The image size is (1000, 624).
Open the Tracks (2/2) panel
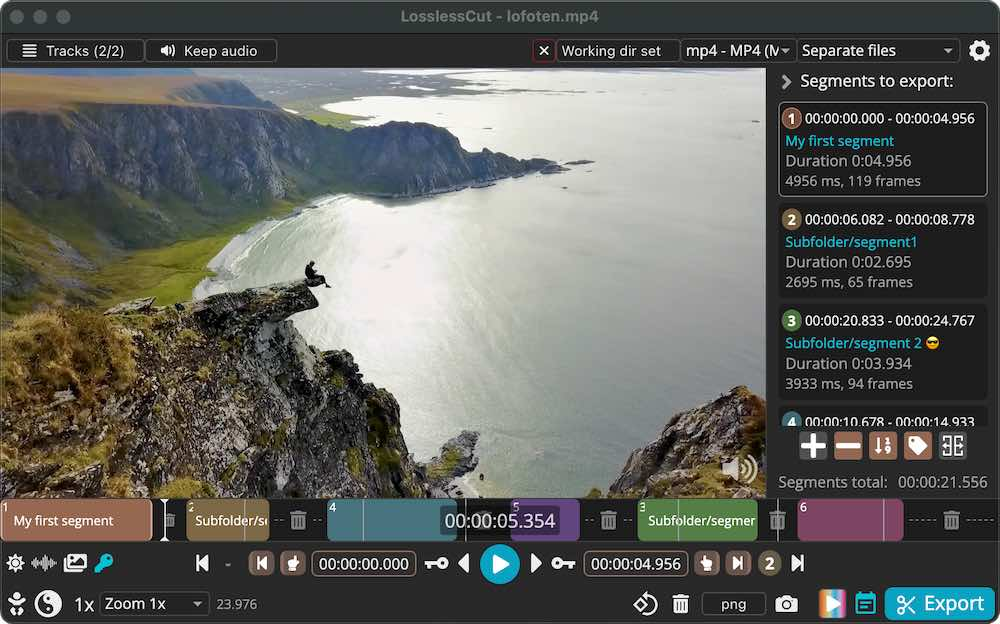pos(75,50)
